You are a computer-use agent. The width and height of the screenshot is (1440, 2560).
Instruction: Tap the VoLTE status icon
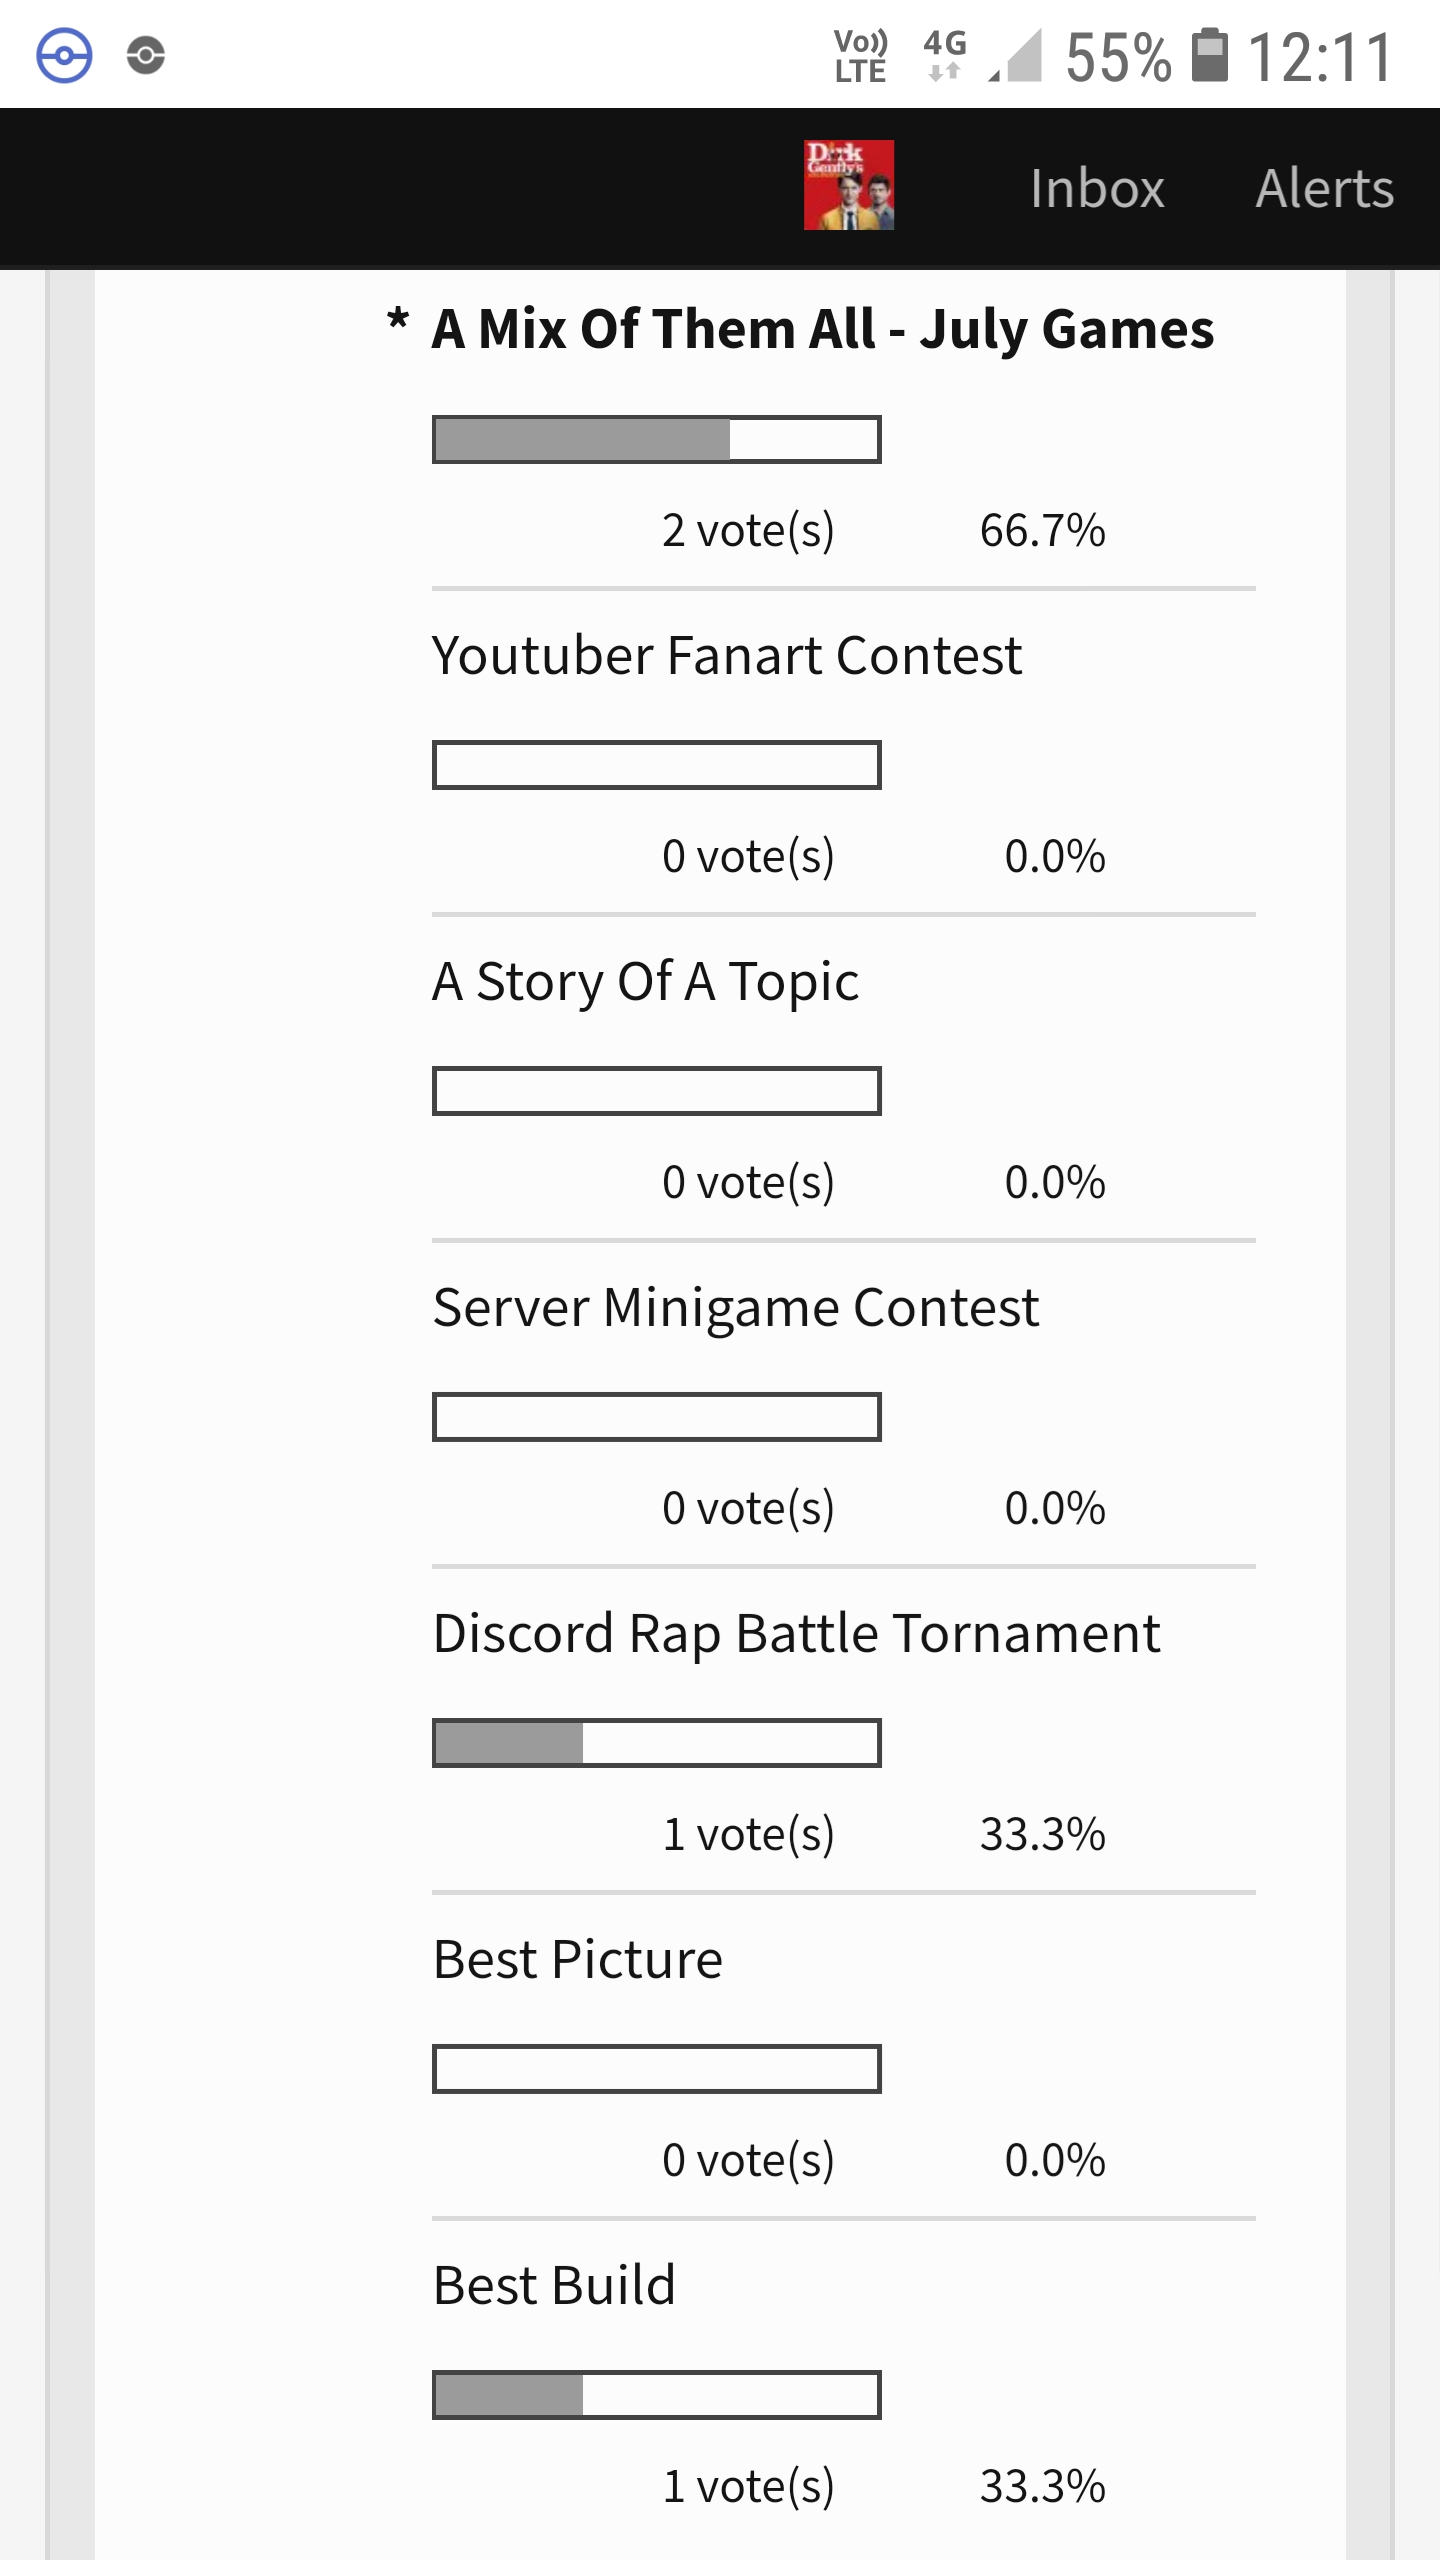point(861,56)
